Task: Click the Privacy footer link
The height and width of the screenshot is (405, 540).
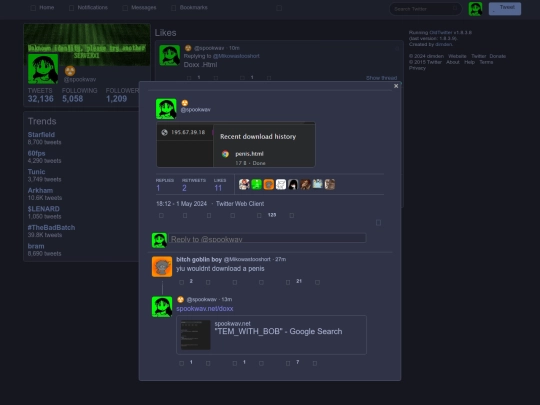Action: click(417, 68)
